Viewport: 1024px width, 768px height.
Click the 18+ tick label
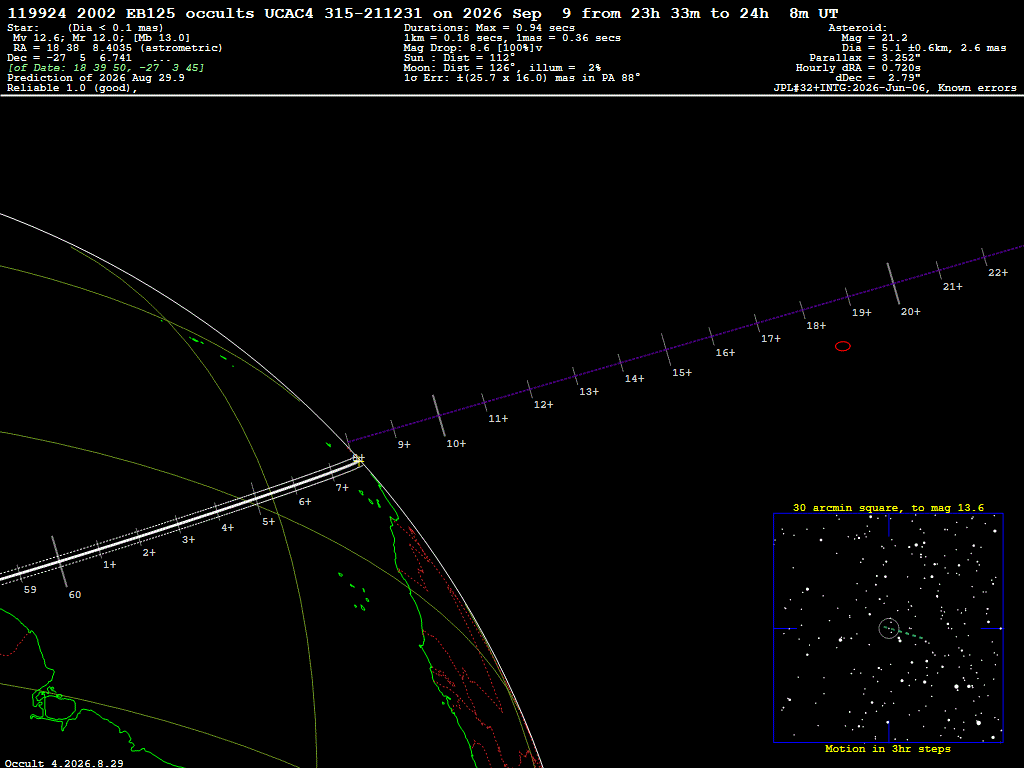pos(816,325)
